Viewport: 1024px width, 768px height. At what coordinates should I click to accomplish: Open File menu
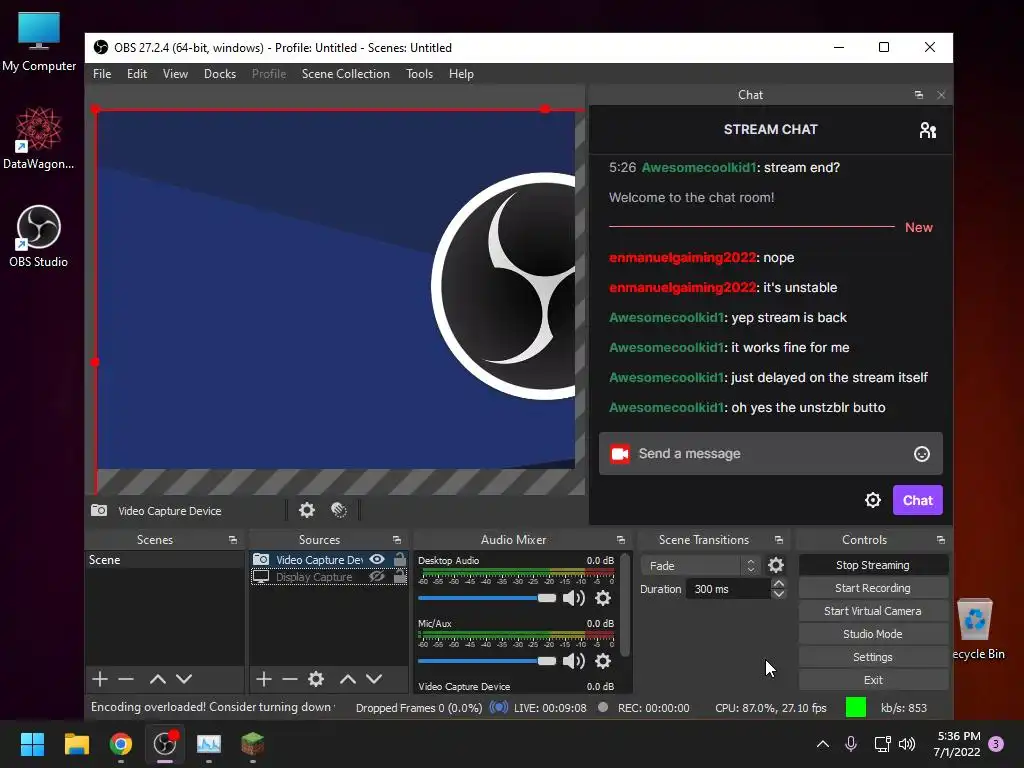(102, 74)
